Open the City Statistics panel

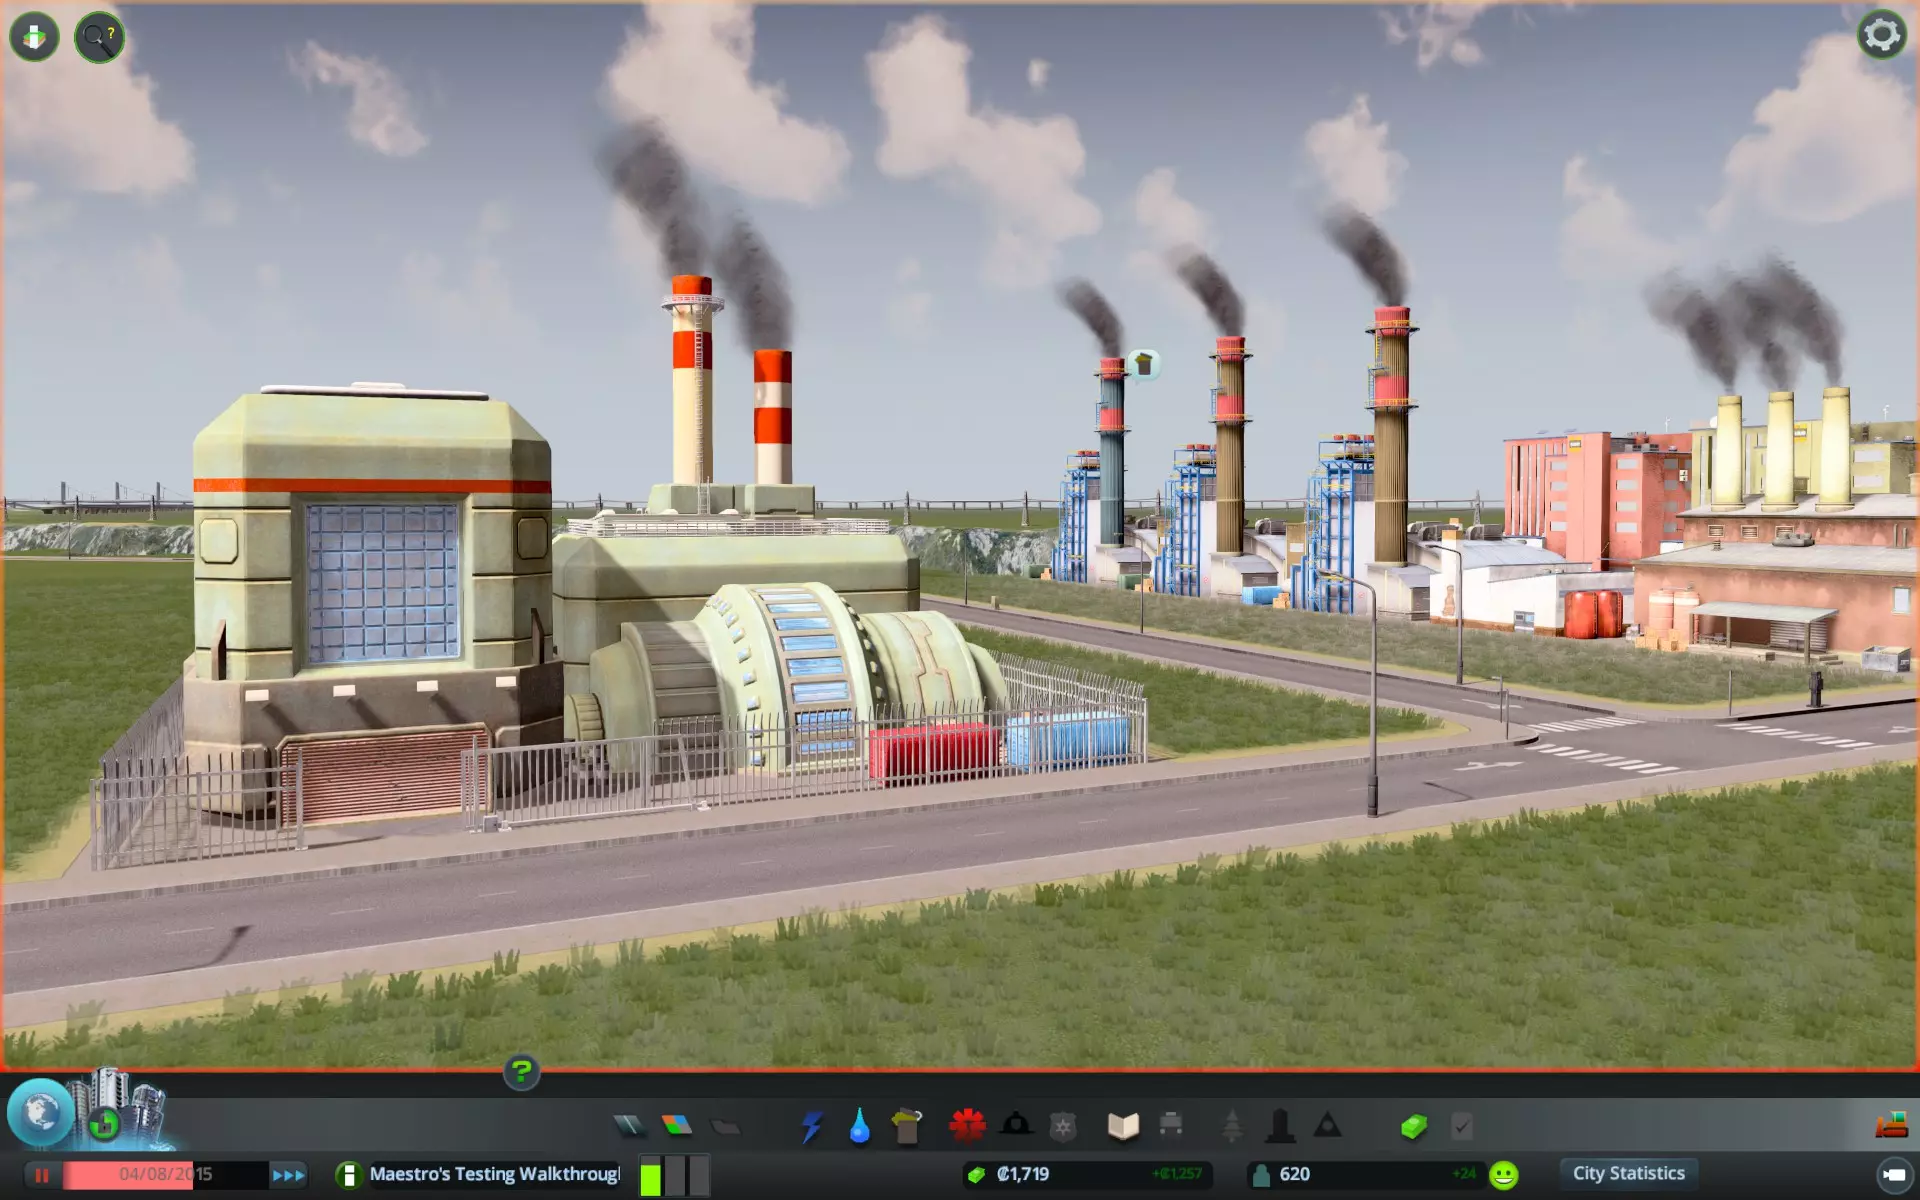click(x=1628, y=1173)
